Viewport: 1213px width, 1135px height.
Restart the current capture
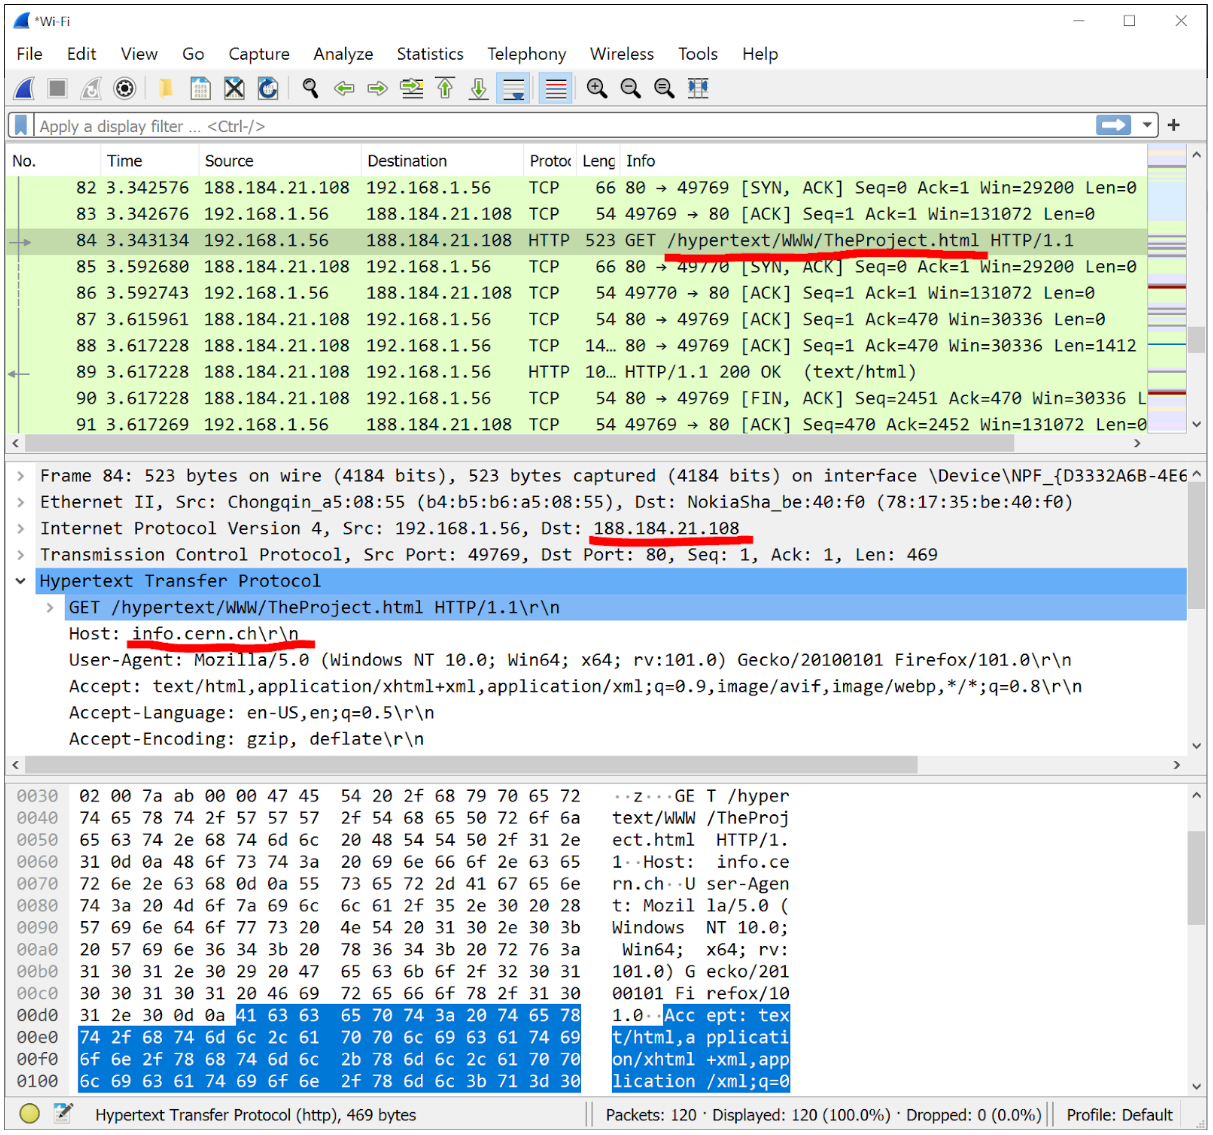point(91,89)
